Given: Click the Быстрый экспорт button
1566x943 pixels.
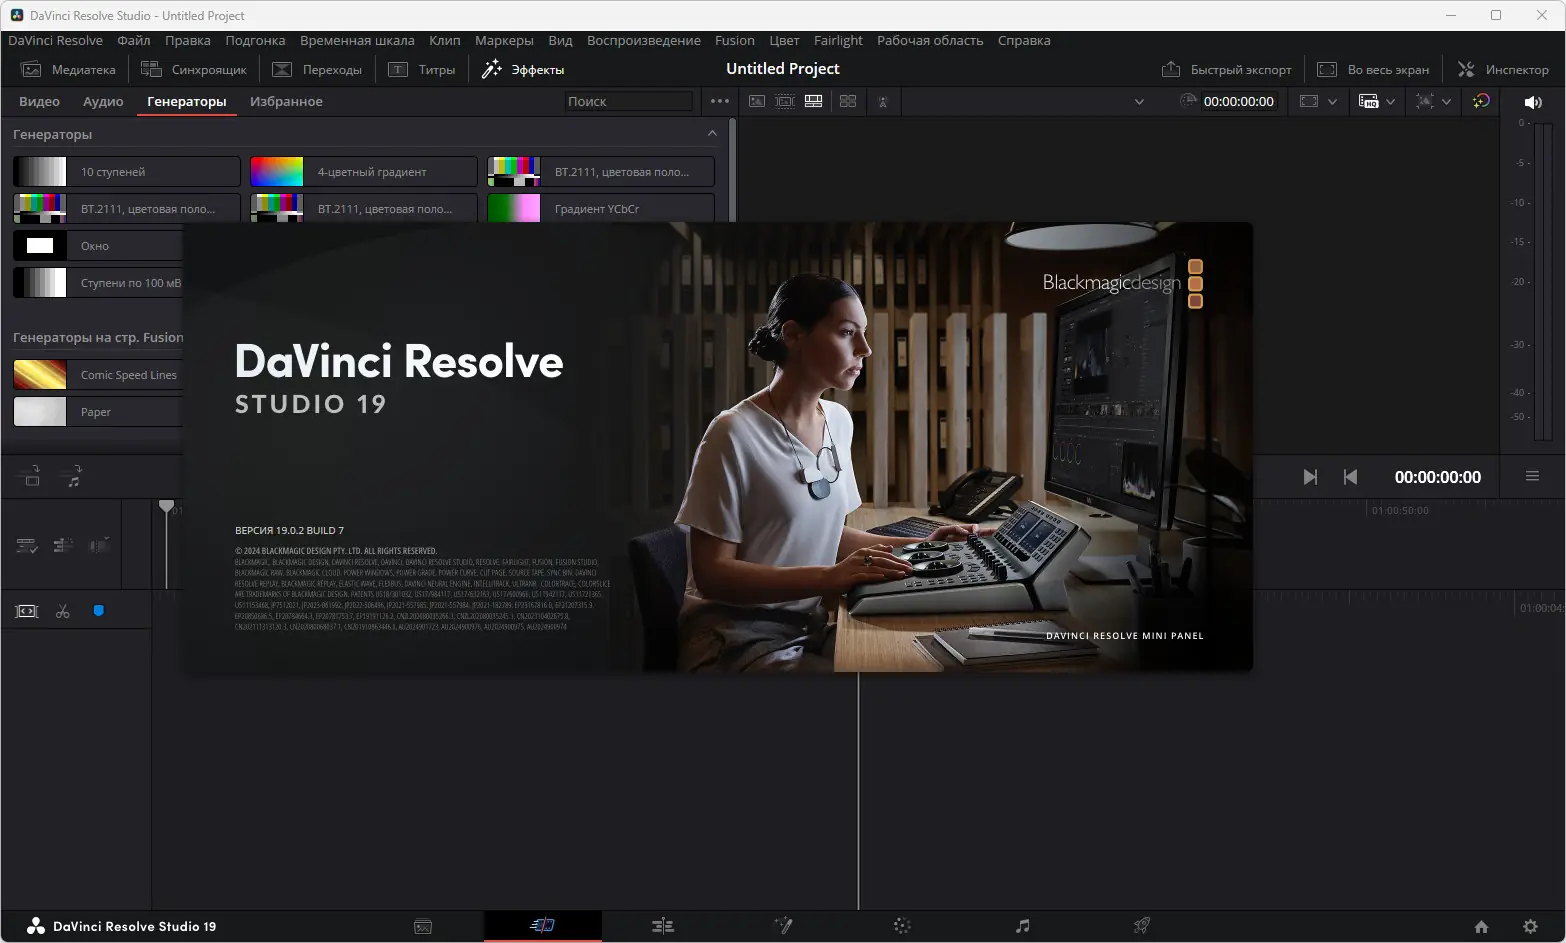Looking at the screenshot, I should 1227,69.
